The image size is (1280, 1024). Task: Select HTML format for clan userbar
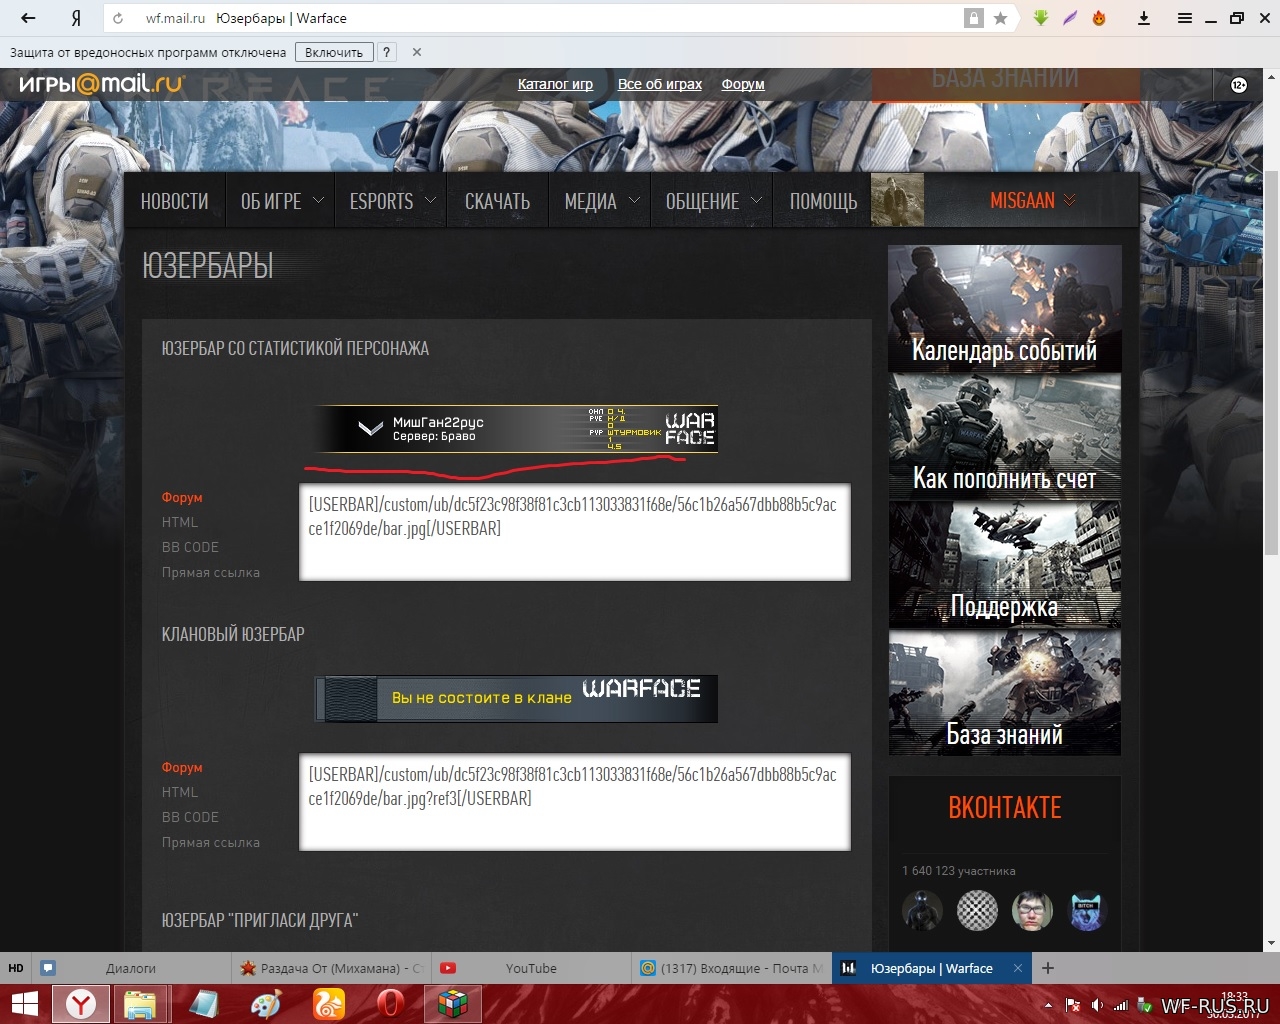pyautogui.click(x=180, y=792)
